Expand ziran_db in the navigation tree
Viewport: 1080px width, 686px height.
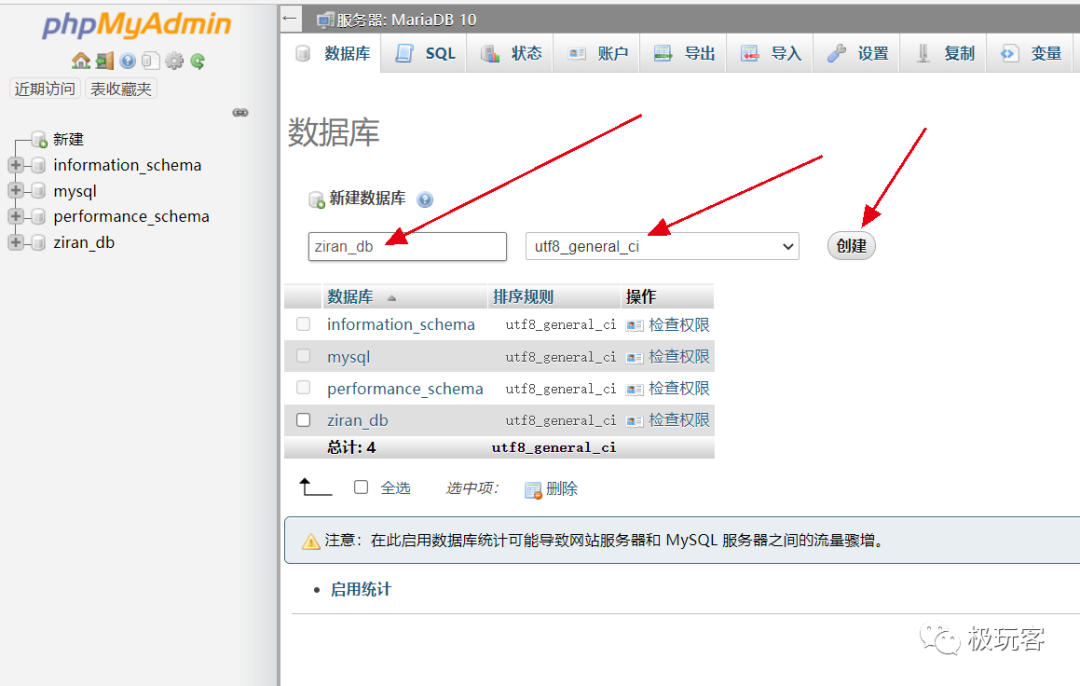[16, 242]
